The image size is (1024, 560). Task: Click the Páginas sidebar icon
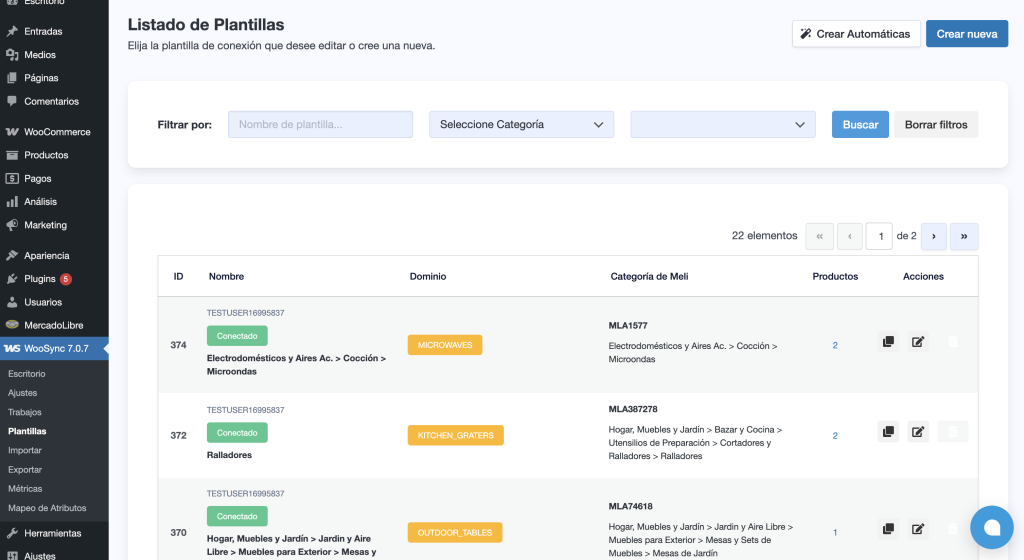pos(12,78)
